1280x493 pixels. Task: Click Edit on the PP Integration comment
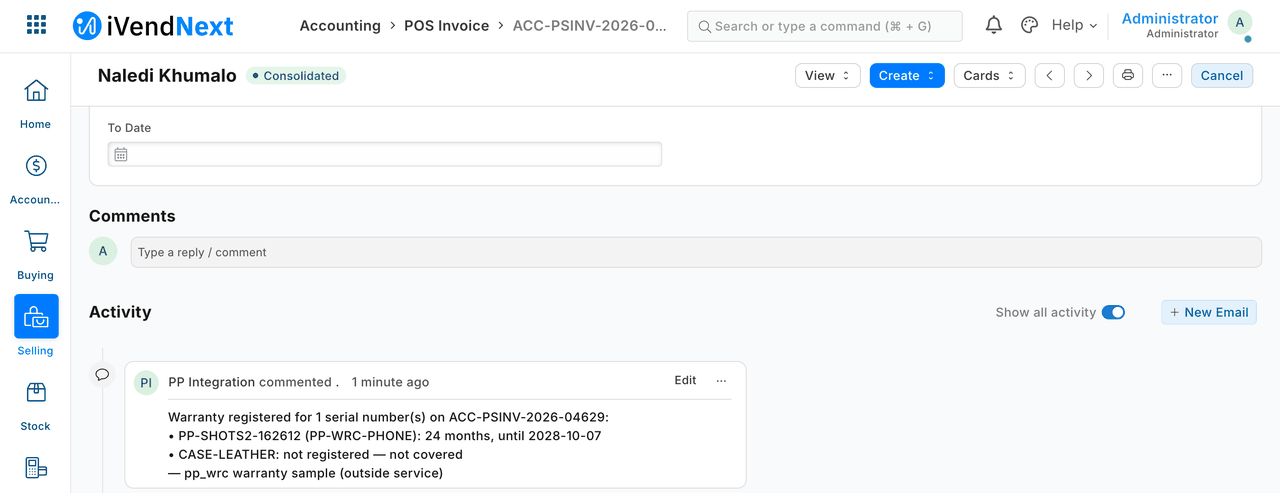pyautogui.click(x=685, y=381)
